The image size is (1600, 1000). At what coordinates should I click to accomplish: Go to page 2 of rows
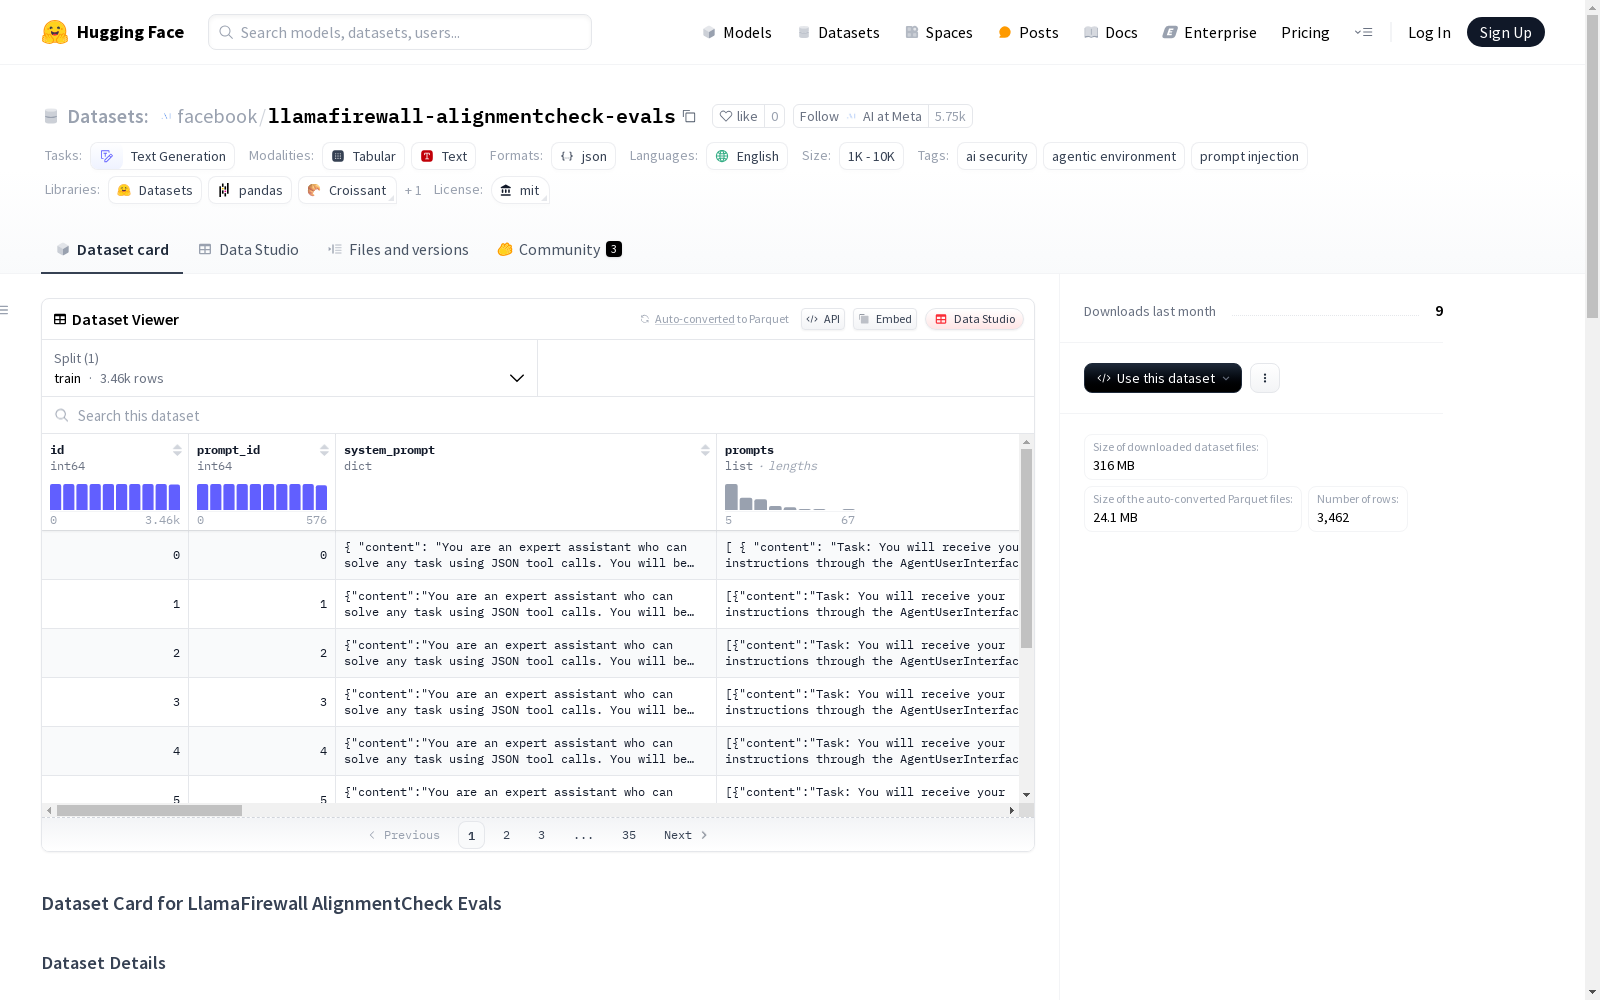click(x=507, y=835)
